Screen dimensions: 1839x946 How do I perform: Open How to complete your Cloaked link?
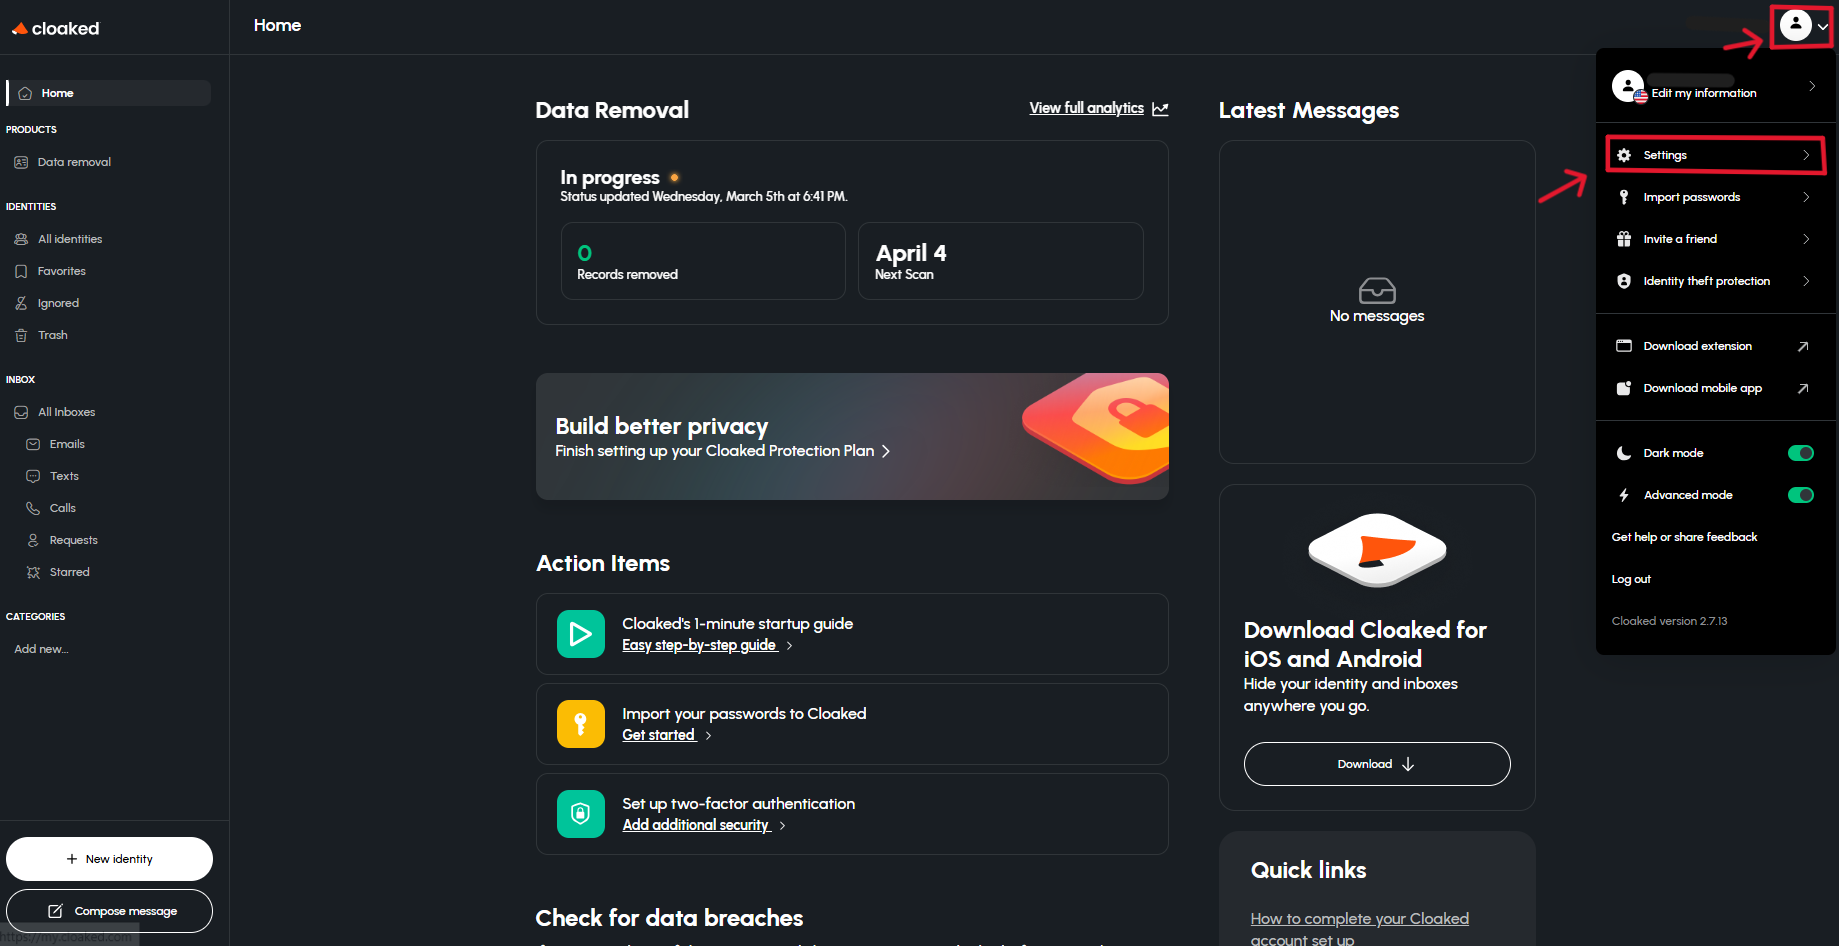click(1359, 928)
